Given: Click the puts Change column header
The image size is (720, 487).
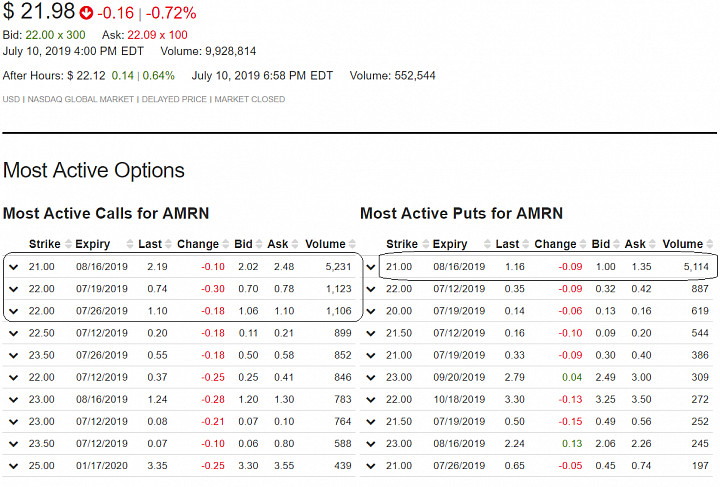Looking at the screenshot, I should 555,244.
